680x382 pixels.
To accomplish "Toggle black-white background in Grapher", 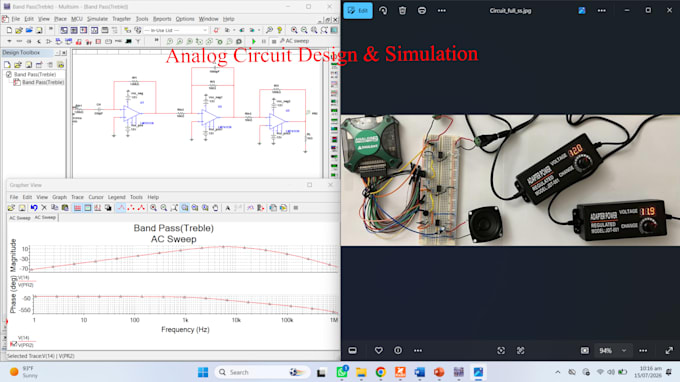I will [x=108, y=208].
